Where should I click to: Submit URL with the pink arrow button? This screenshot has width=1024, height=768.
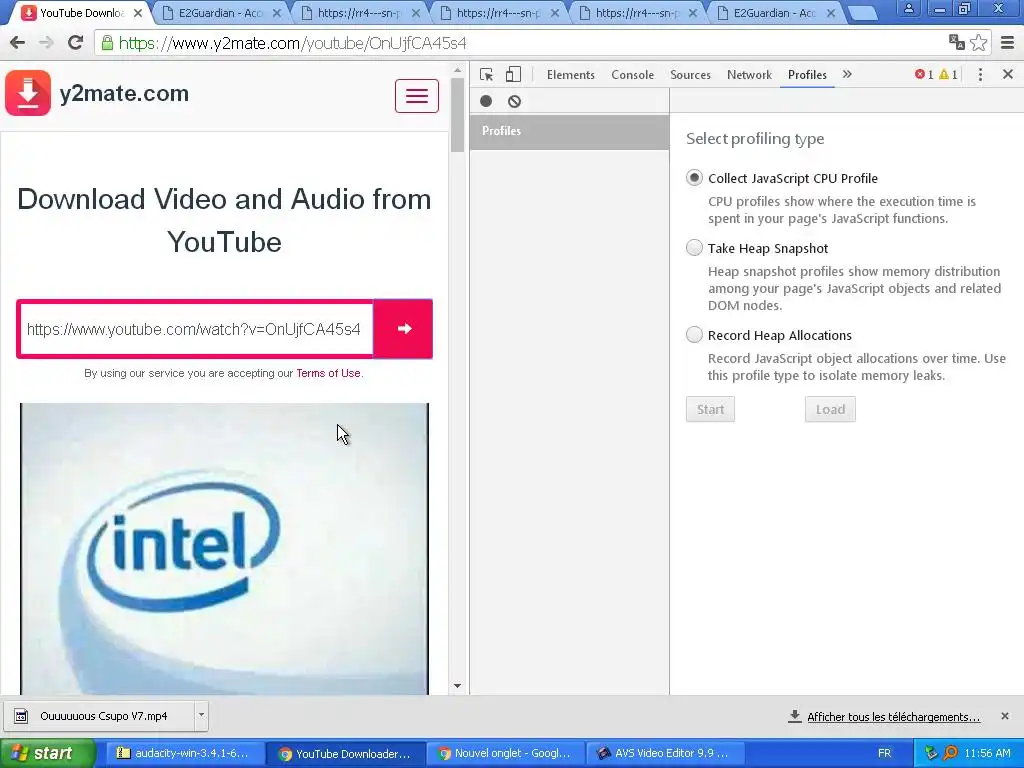click(404, 328)
